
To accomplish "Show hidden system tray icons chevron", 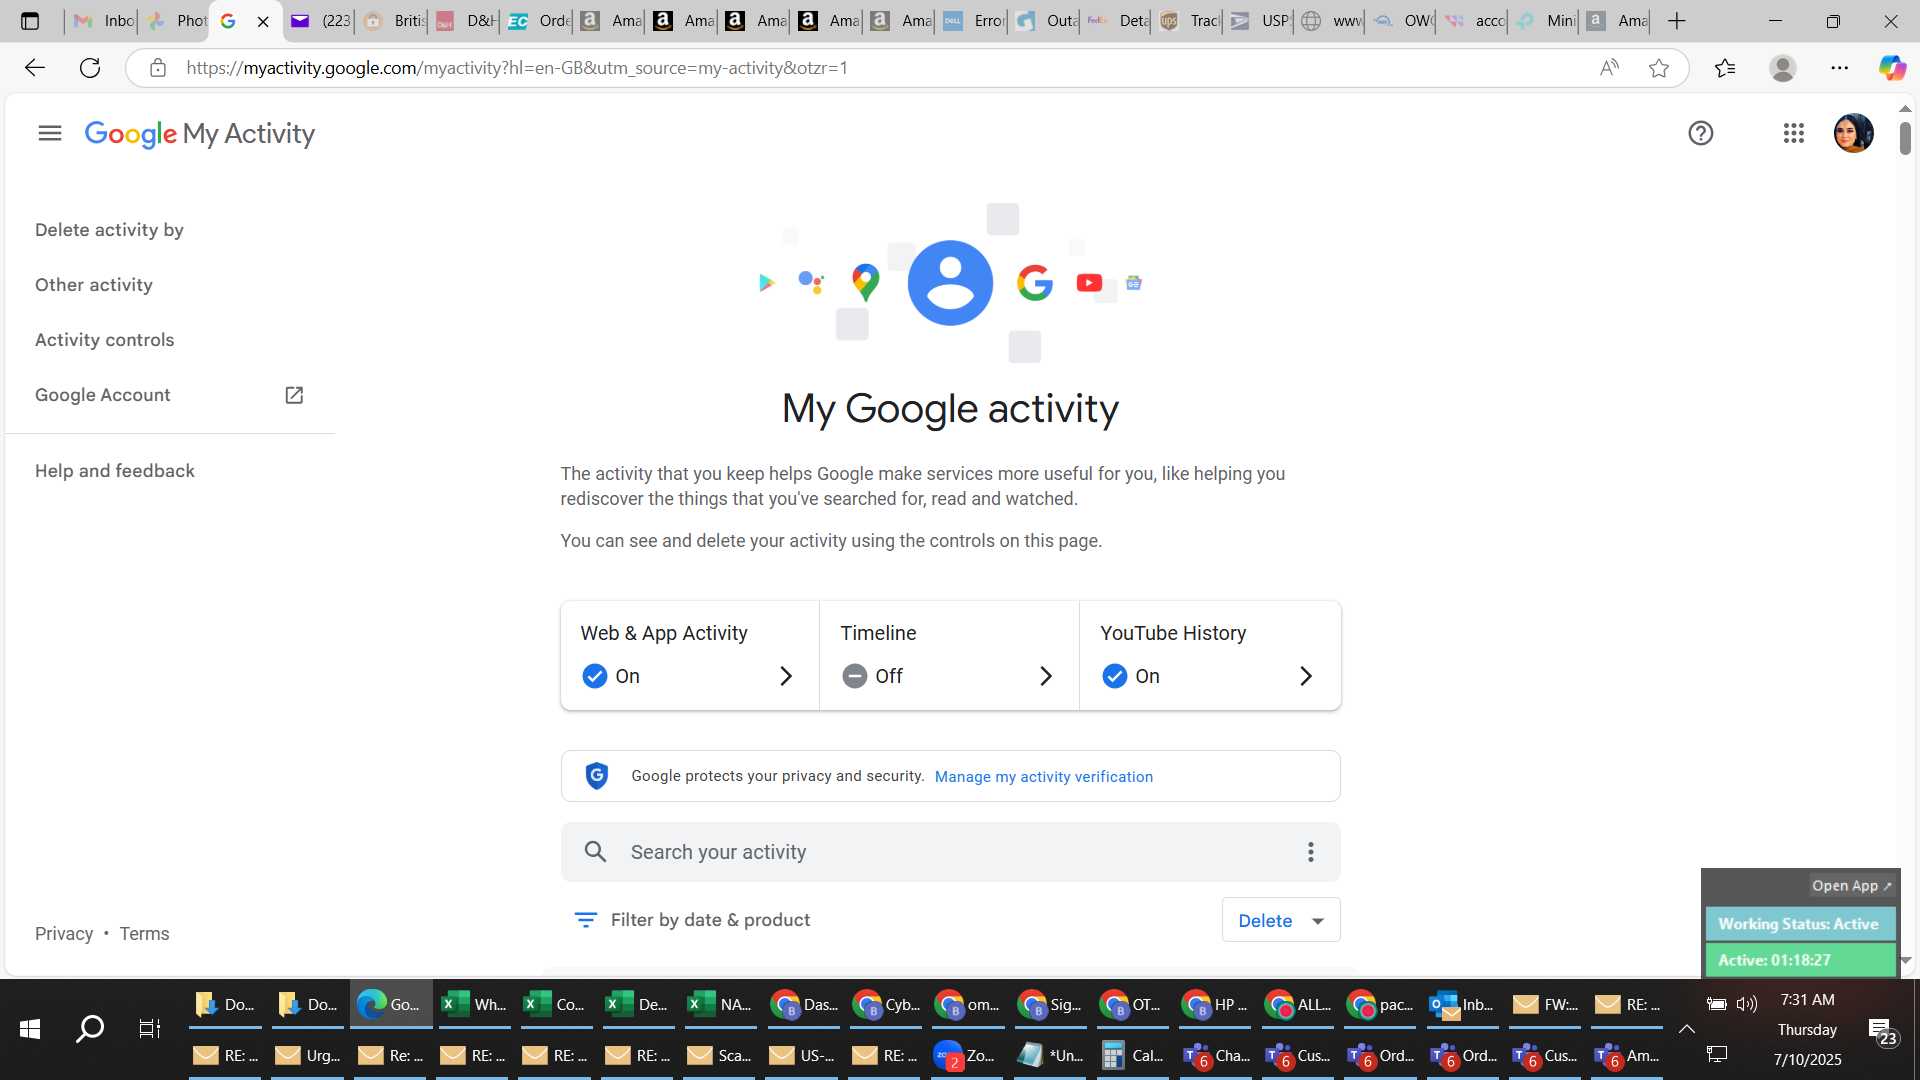I will pyautogui.click(x=1687, y=1029).
